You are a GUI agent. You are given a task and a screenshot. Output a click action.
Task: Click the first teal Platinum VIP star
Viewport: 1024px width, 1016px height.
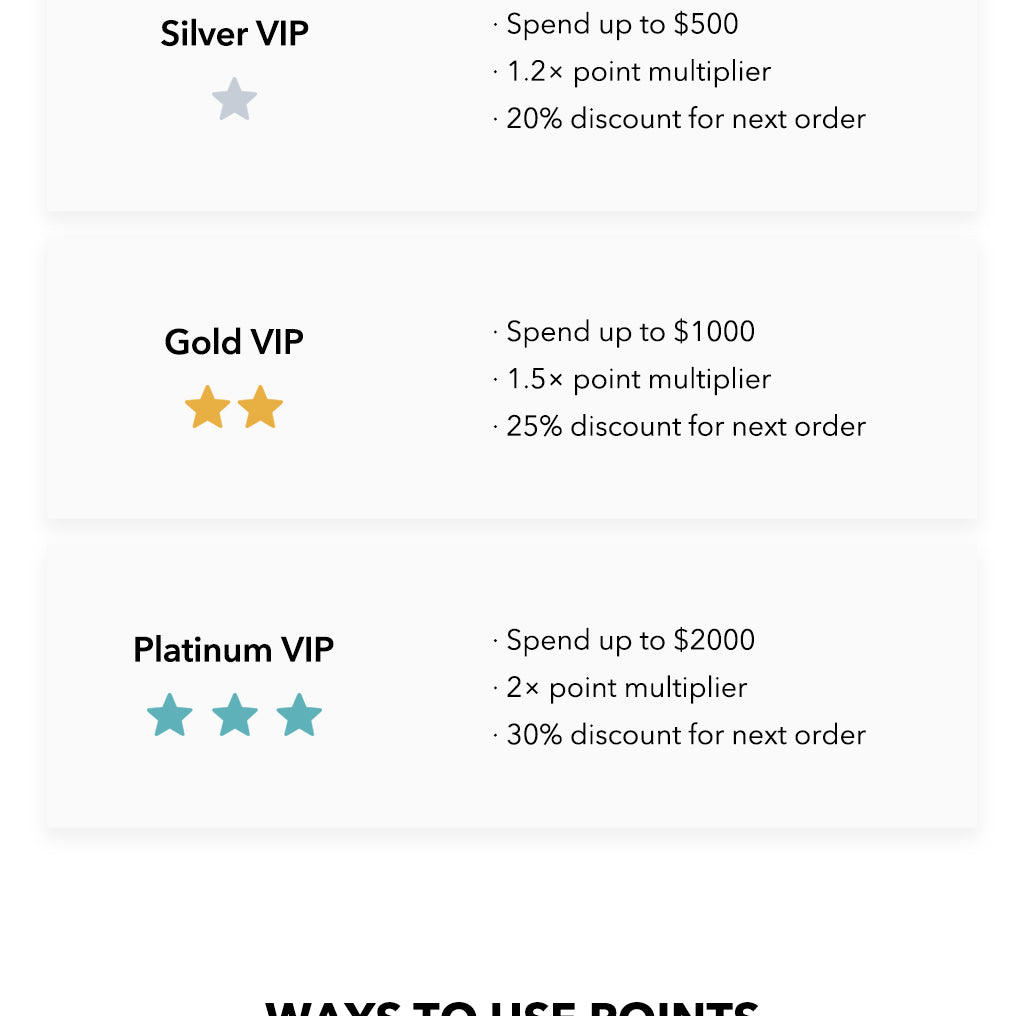[170, 716]
